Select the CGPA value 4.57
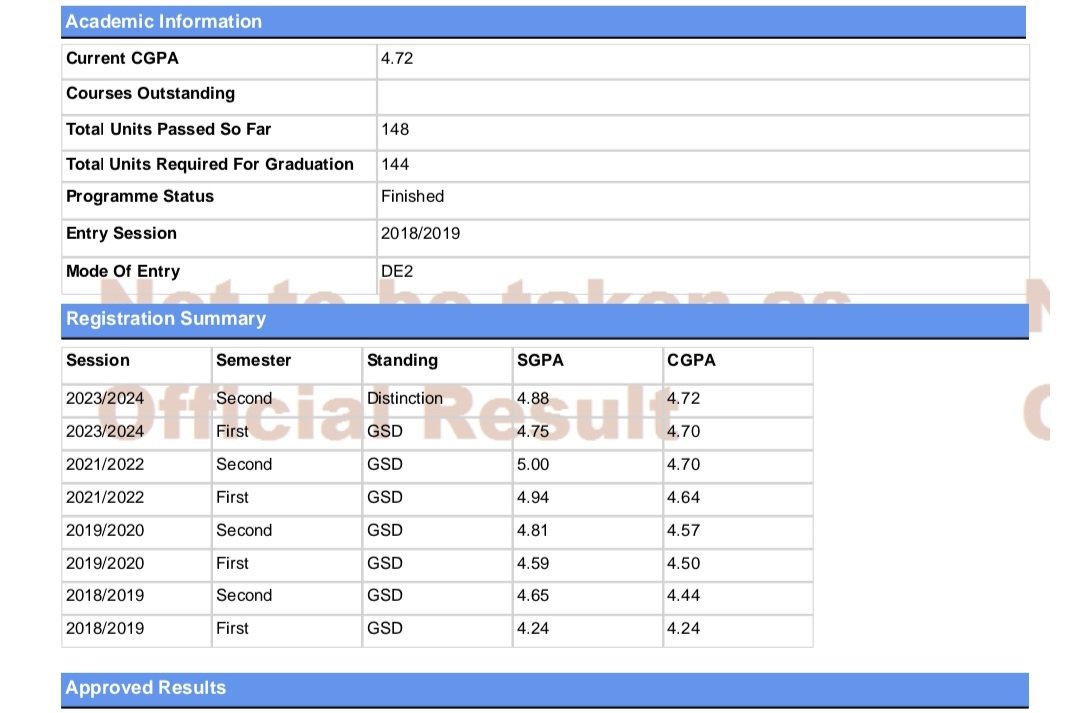Screen dimensions: 1080x713 click(683, 530)
